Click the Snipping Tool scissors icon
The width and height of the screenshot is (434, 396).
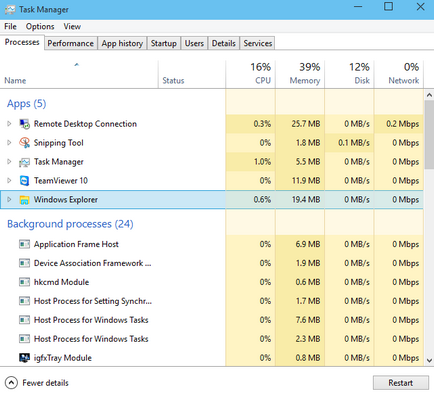click(x=24, y=143)
